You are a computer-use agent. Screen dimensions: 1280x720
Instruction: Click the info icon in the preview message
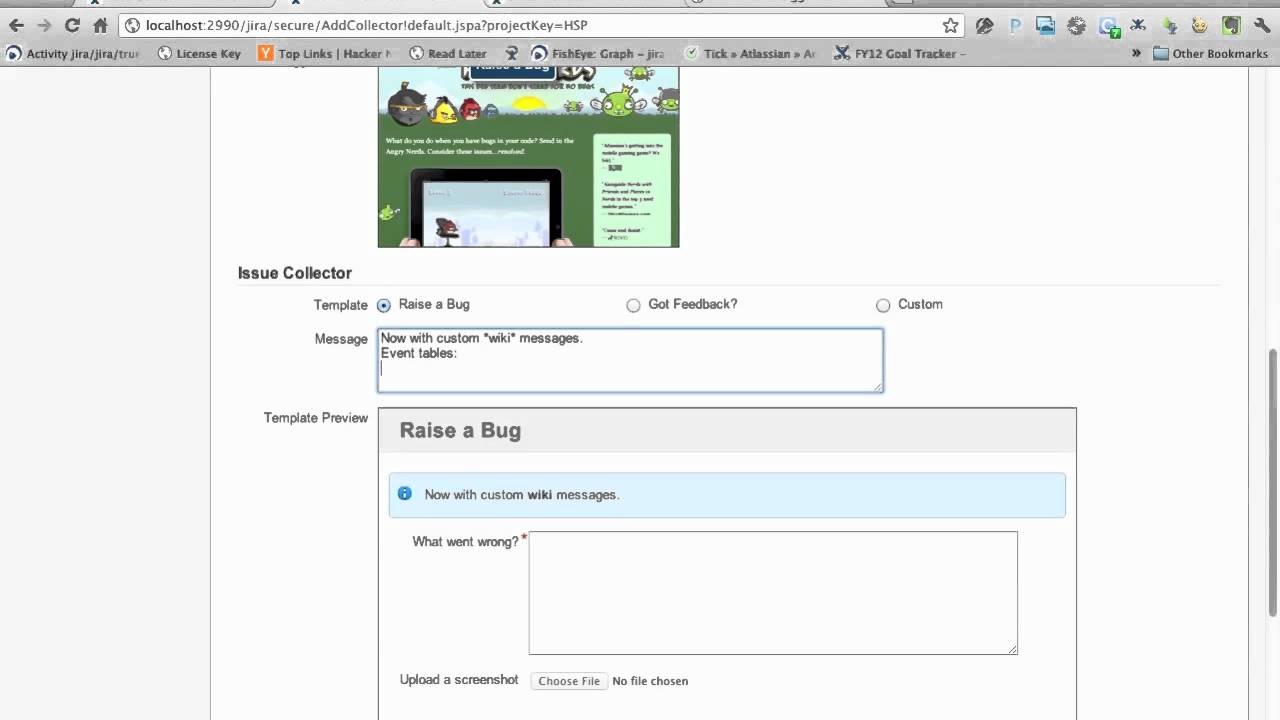tap(405, 493)
